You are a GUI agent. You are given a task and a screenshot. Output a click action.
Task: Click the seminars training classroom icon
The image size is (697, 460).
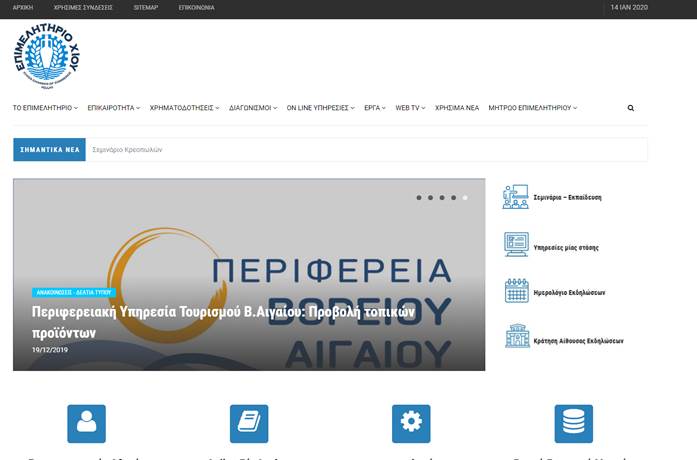[516, 196]
